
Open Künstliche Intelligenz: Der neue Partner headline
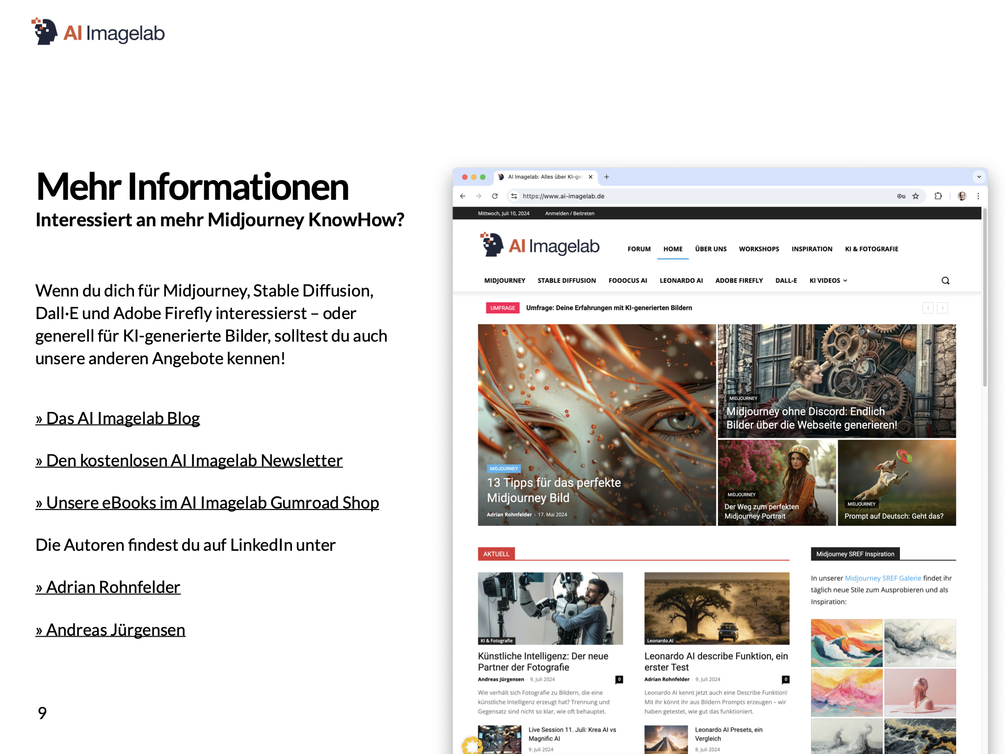click(543, 662)
